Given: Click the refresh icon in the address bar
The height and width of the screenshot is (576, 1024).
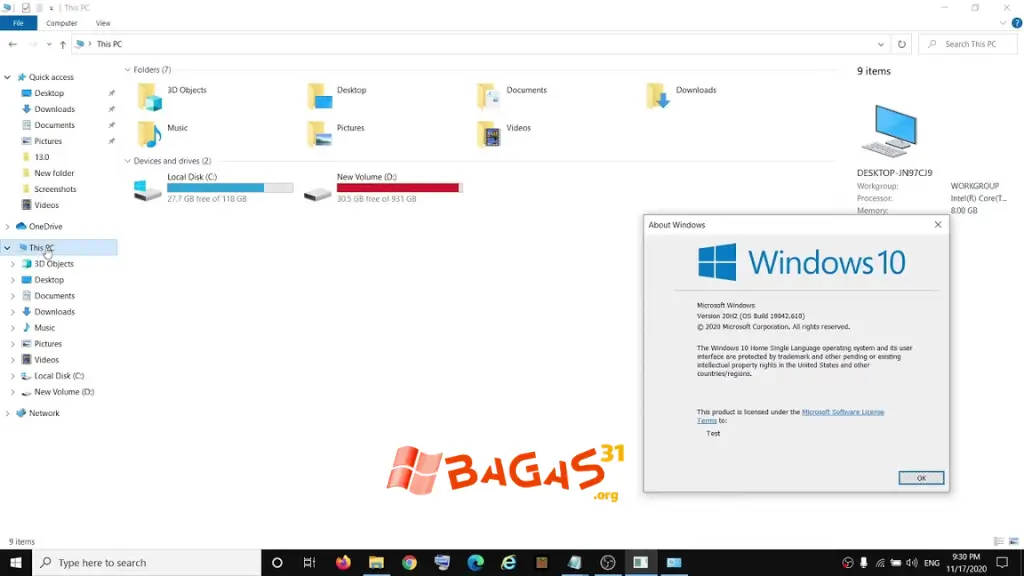Looking at the screenshot, I should pos(903,43).
